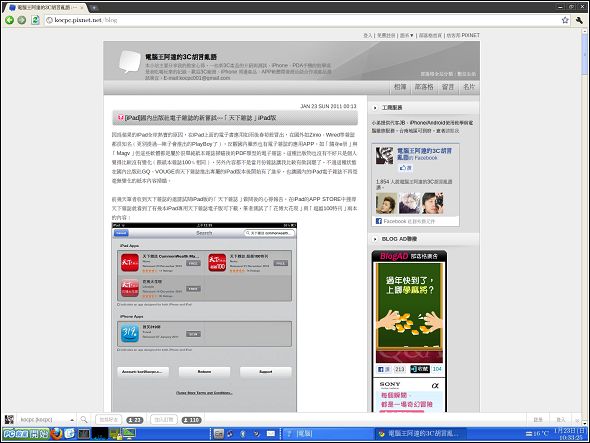Click the blue icon right of Firefox in taskbar
Screen dimensions: 590x443
pos(70,434)
